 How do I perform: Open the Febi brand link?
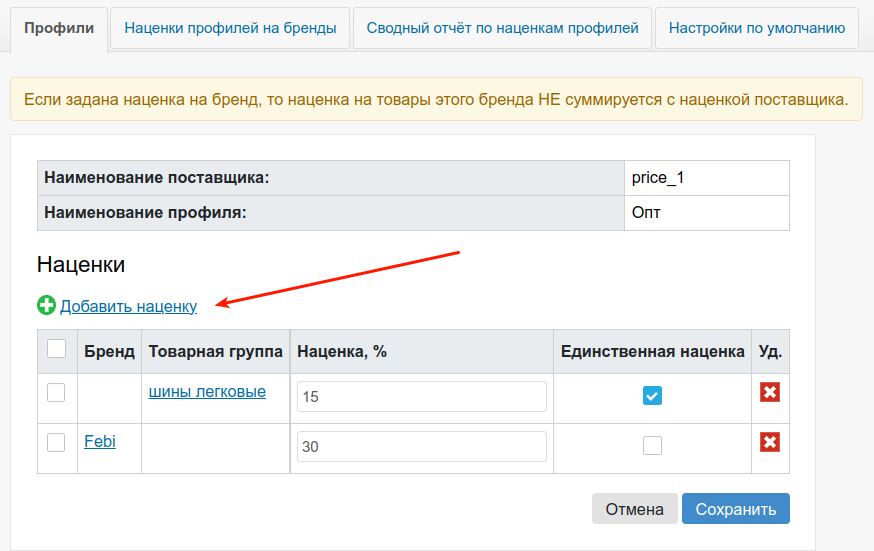100,441
